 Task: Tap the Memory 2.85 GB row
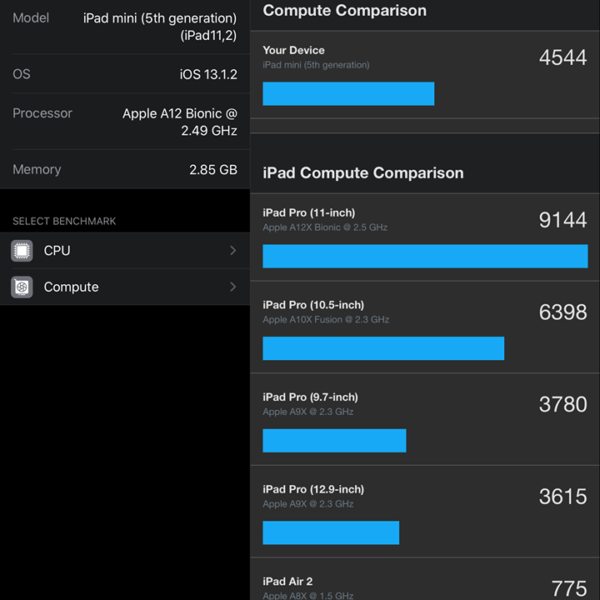click(x=125, y=170)
